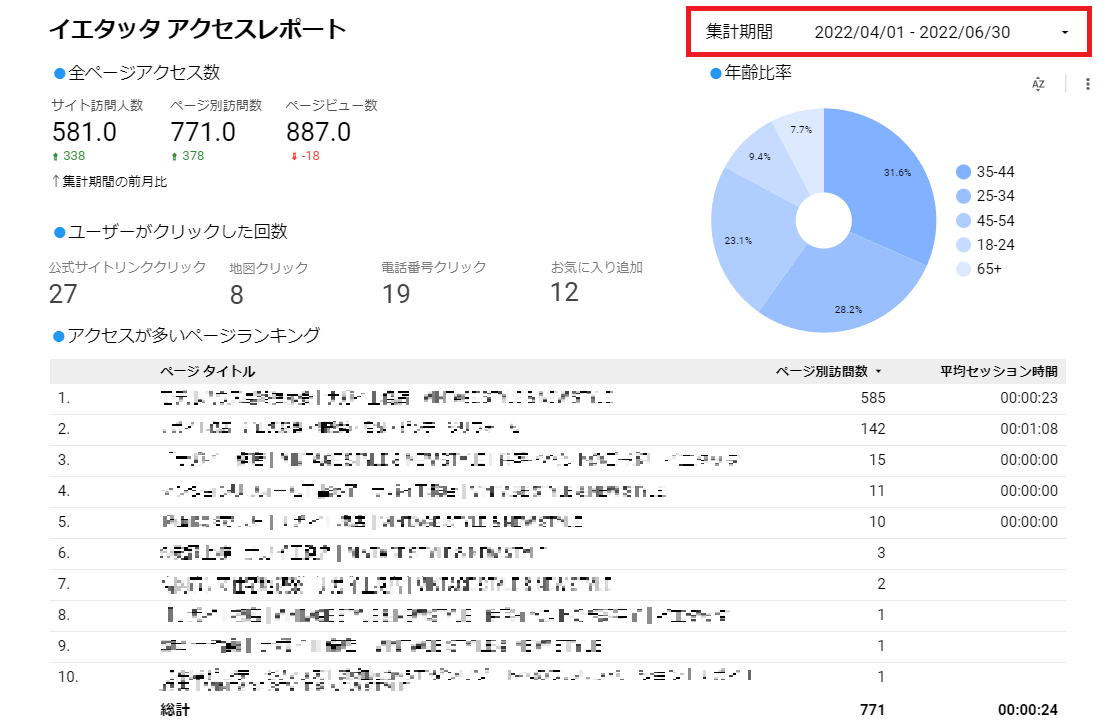
Task: Click the 2022/04/01 - 2022/06/30 date text
Action: click(912, 32)
